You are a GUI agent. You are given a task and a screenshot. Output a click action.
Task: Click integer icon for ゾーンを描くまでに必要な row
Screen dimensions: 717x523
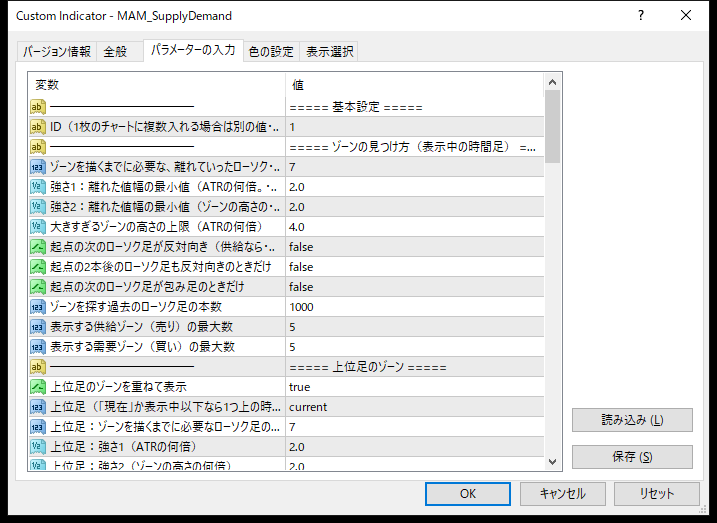tap(38, 167)
